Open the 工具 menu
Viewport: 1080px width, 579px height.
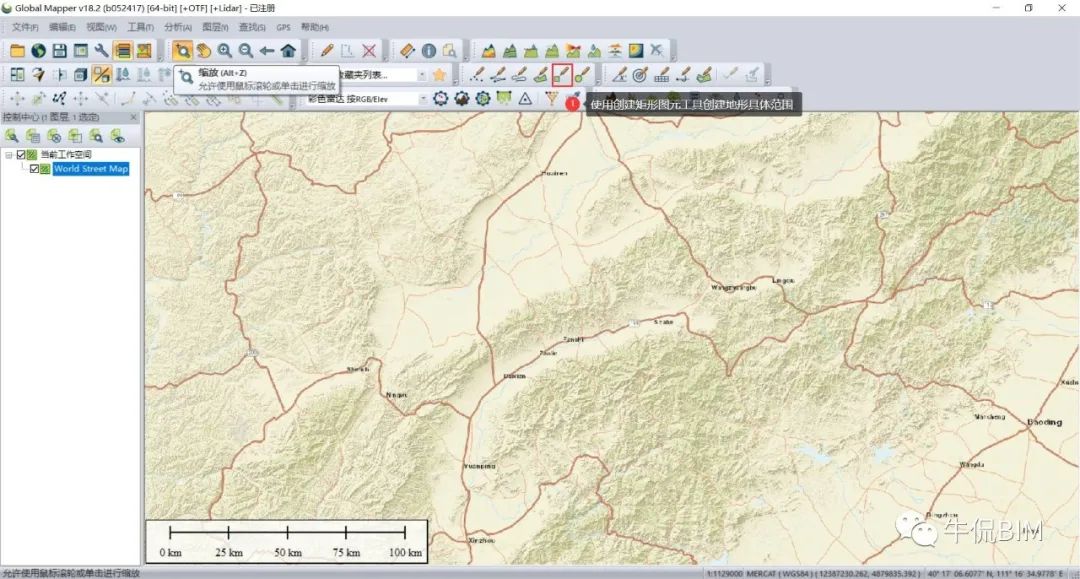(x=141, y=27)
